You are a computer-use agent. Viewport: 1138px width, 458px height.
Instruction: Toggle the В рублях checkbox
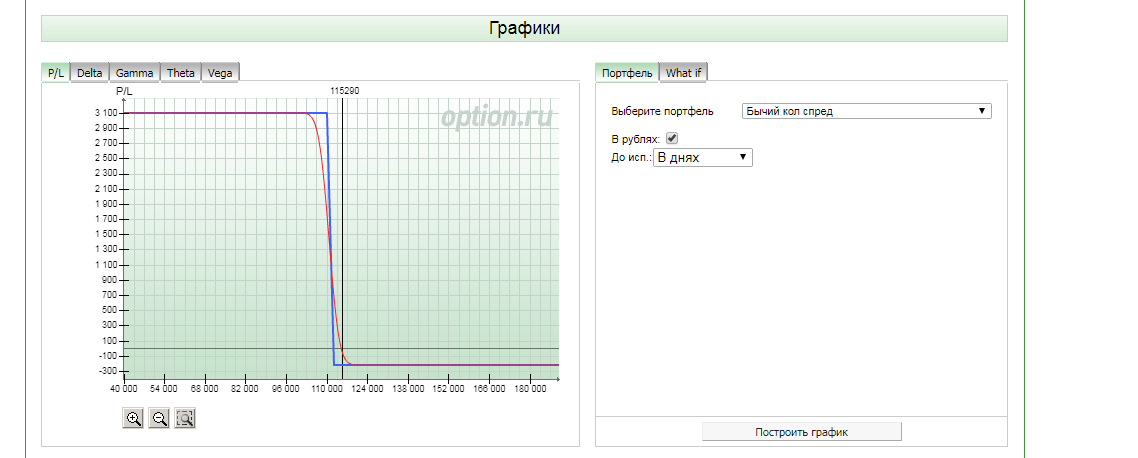(672, 138)
